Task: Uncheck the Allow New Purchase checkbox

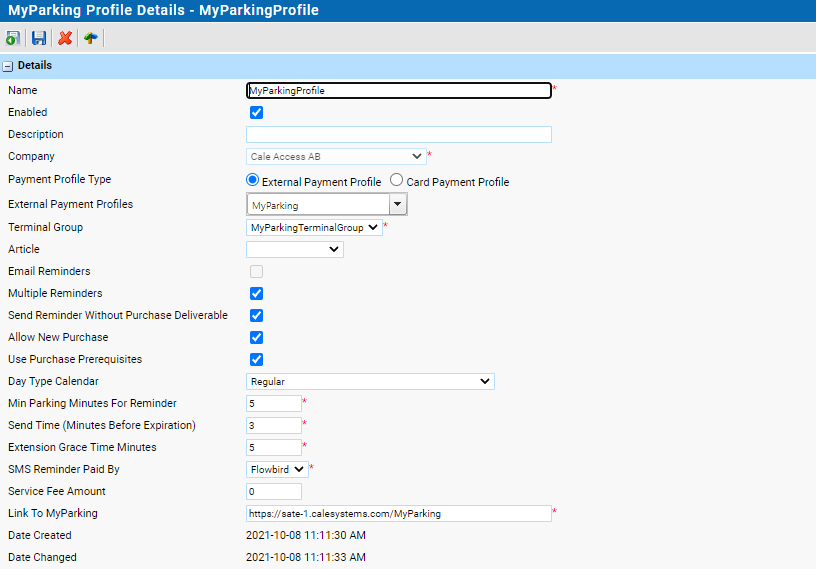Action: 257,337
